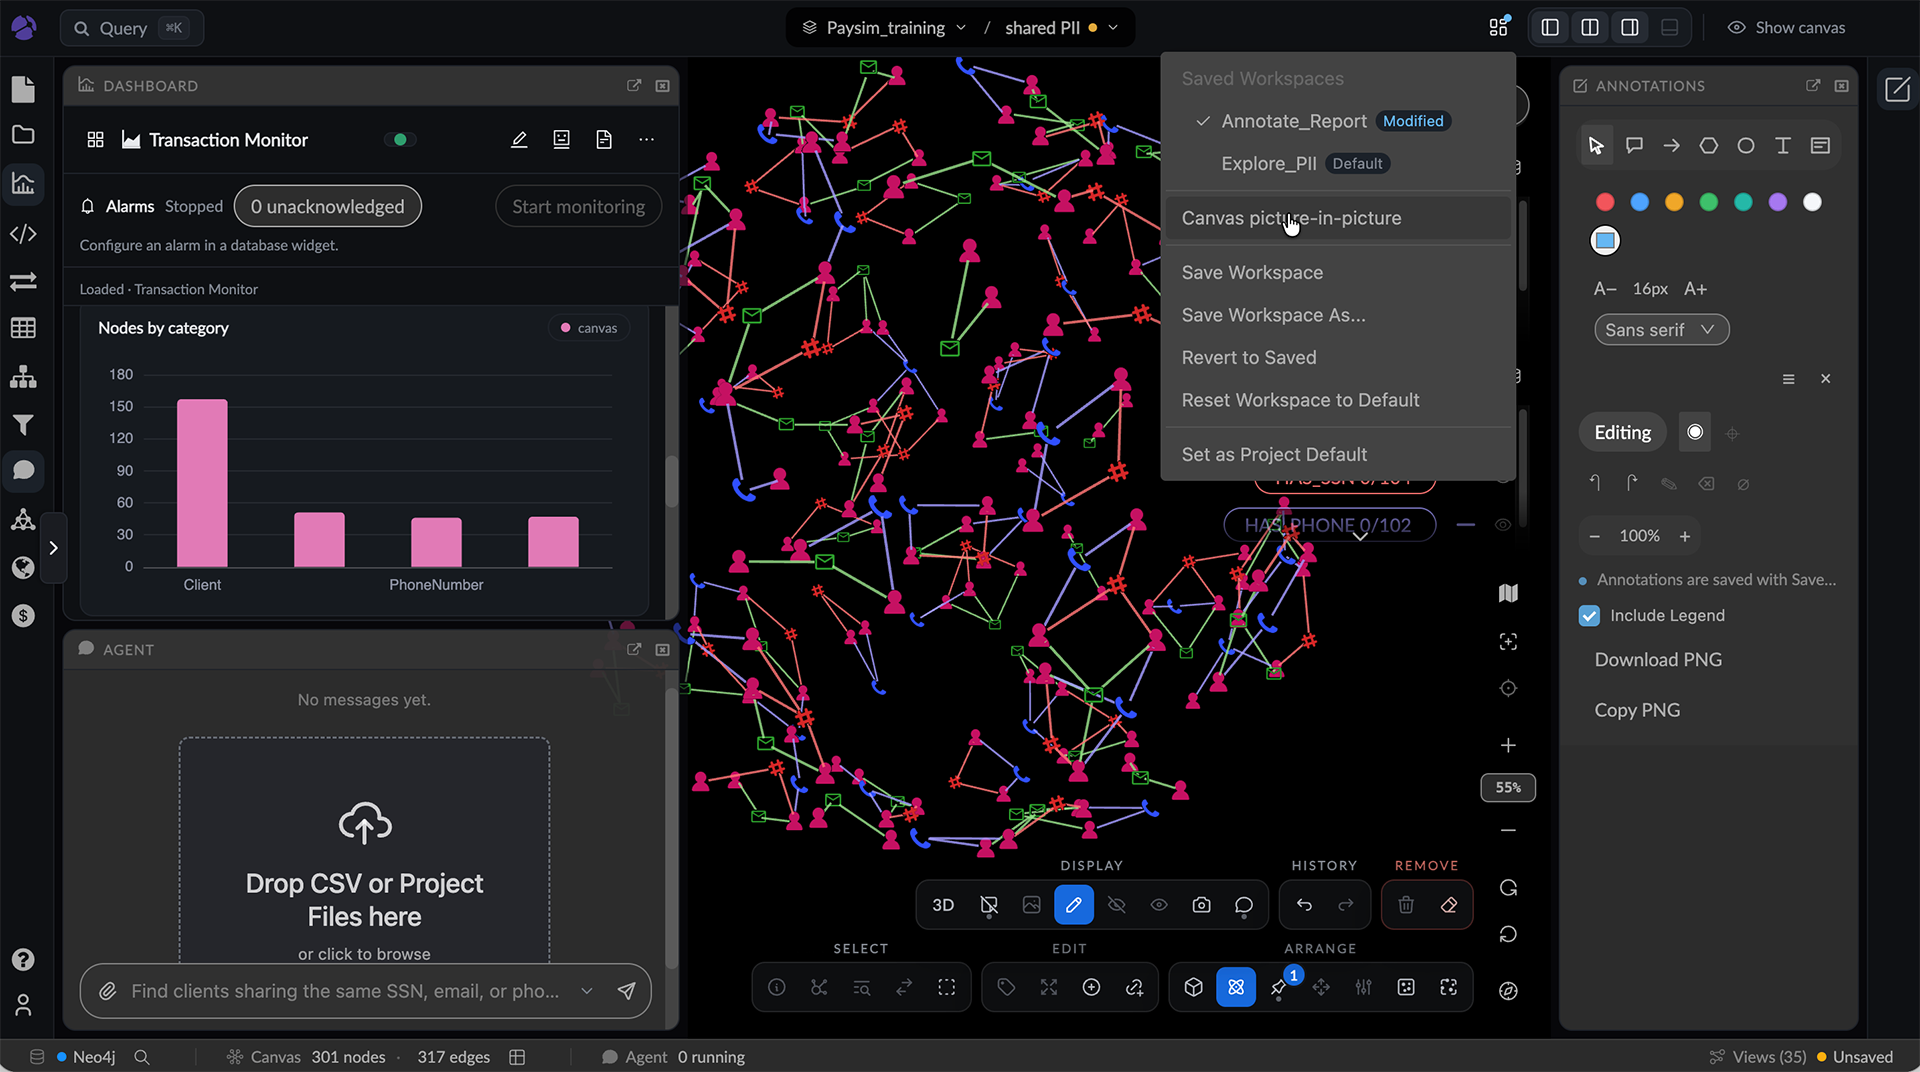Screen dimensions: 1920x1072
Task: Click the tag icon in Edit toolbar
Action: click(x=1006, y=988)
